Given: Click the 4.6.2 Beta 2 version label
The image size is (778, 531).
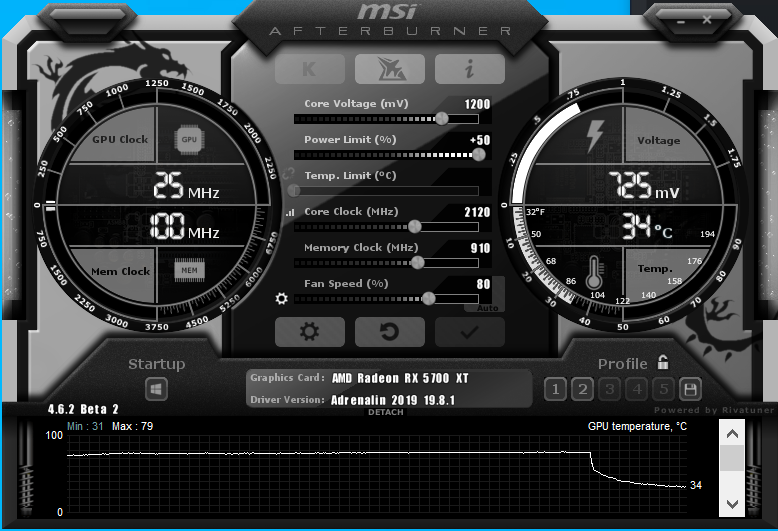Looking at the screenshot, I should pos(83,409).
